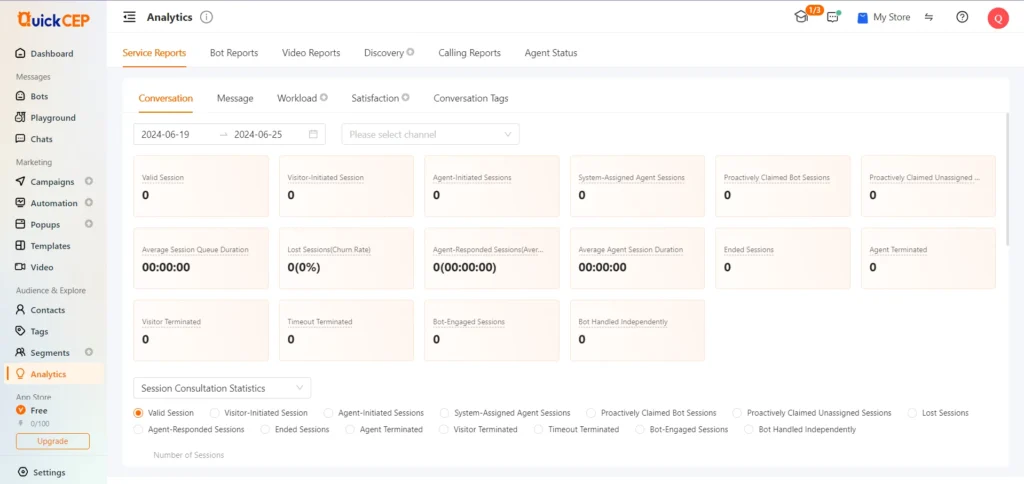Collapse sidebar with the hamburger menu icon
Image resolution: width=1024 pixels, height=484 pixels.
point(129,18)
